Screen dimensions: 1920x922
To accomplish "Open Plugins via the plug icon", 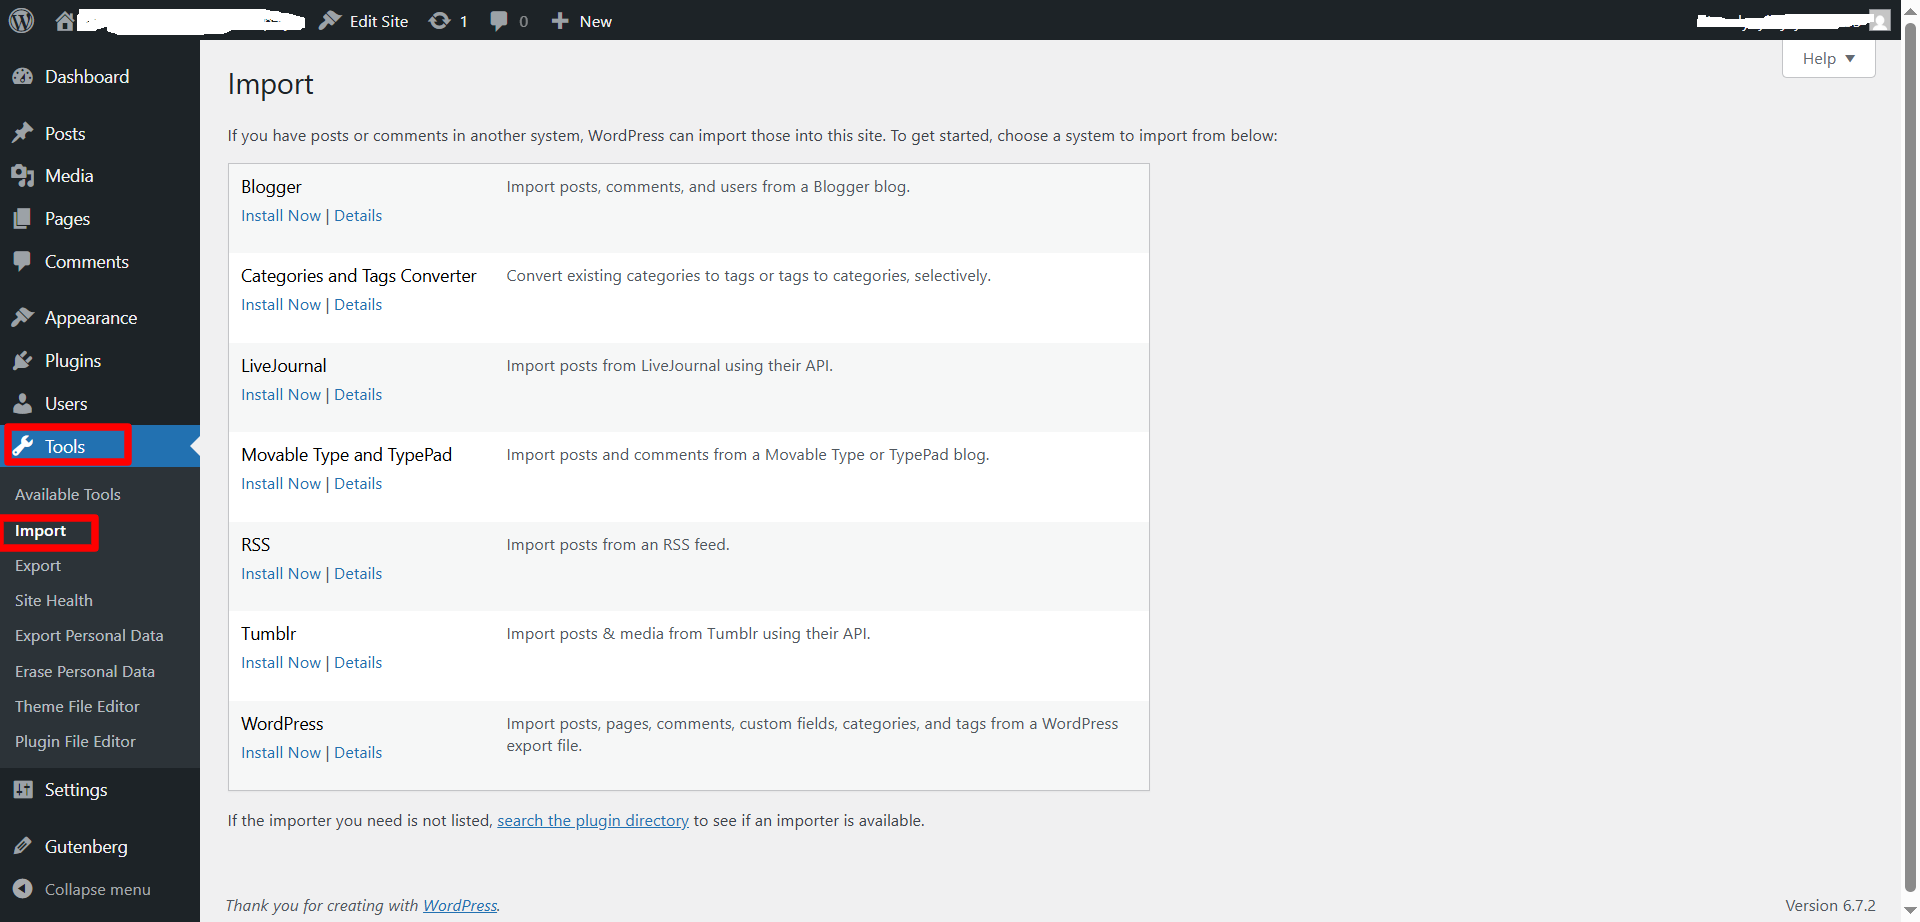I will pyautogui.click(x=24, y=360).
